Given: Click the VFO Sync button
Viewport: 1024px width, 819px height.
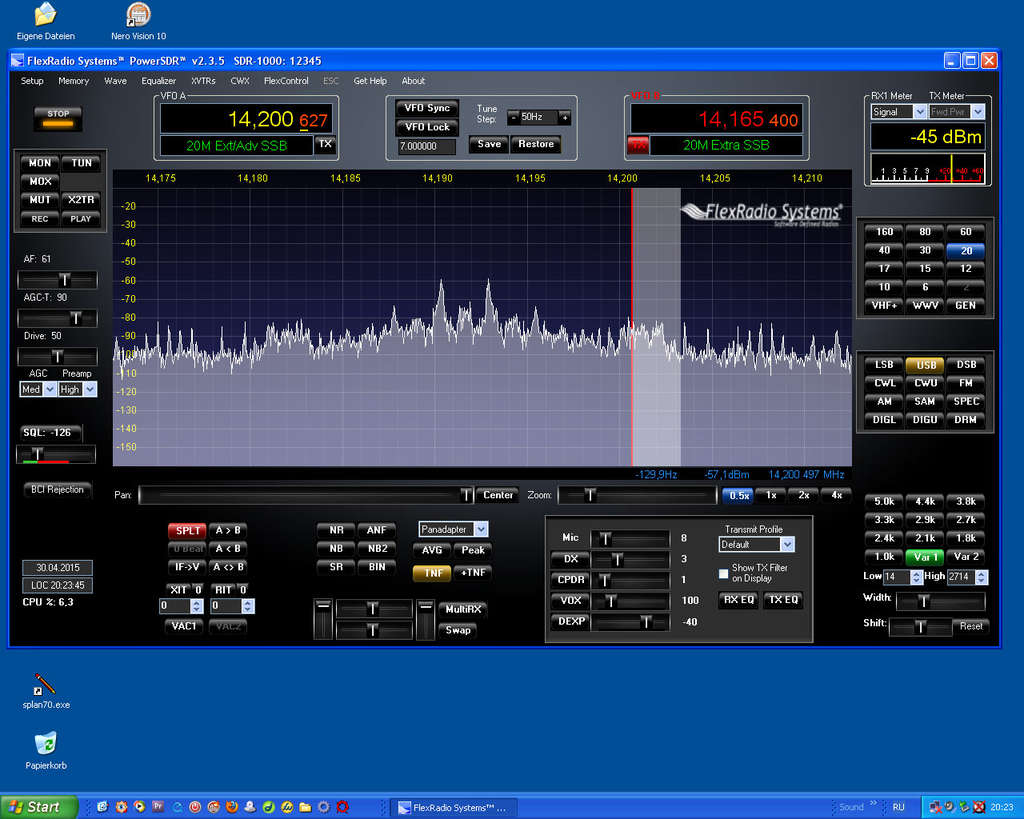Looking at the screenshot, I should point(427,108).
